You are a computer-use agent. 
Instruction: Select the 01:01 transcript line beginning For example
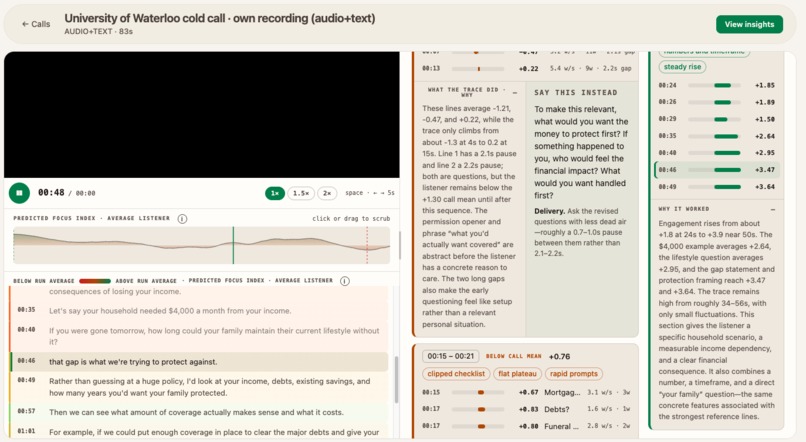coord(199,432)
